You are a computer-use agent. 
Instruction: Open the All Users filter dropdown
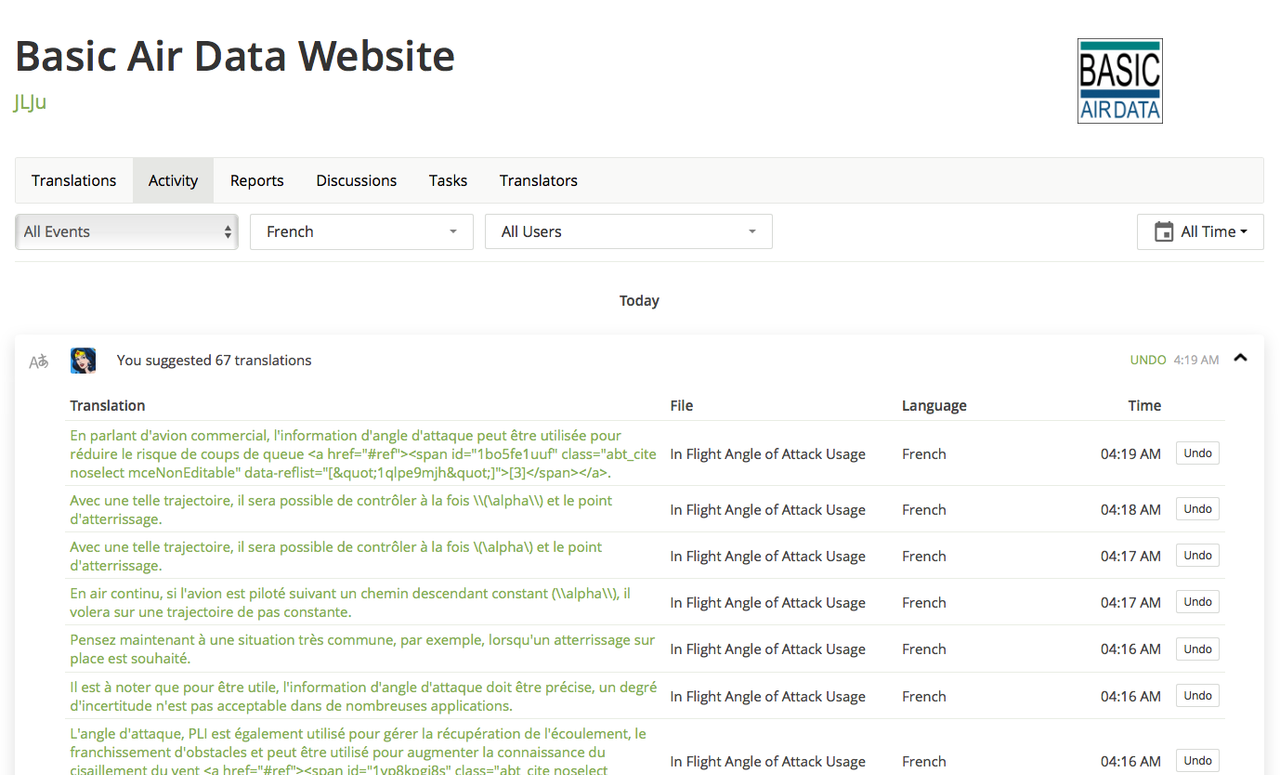(x=628, y=232)
